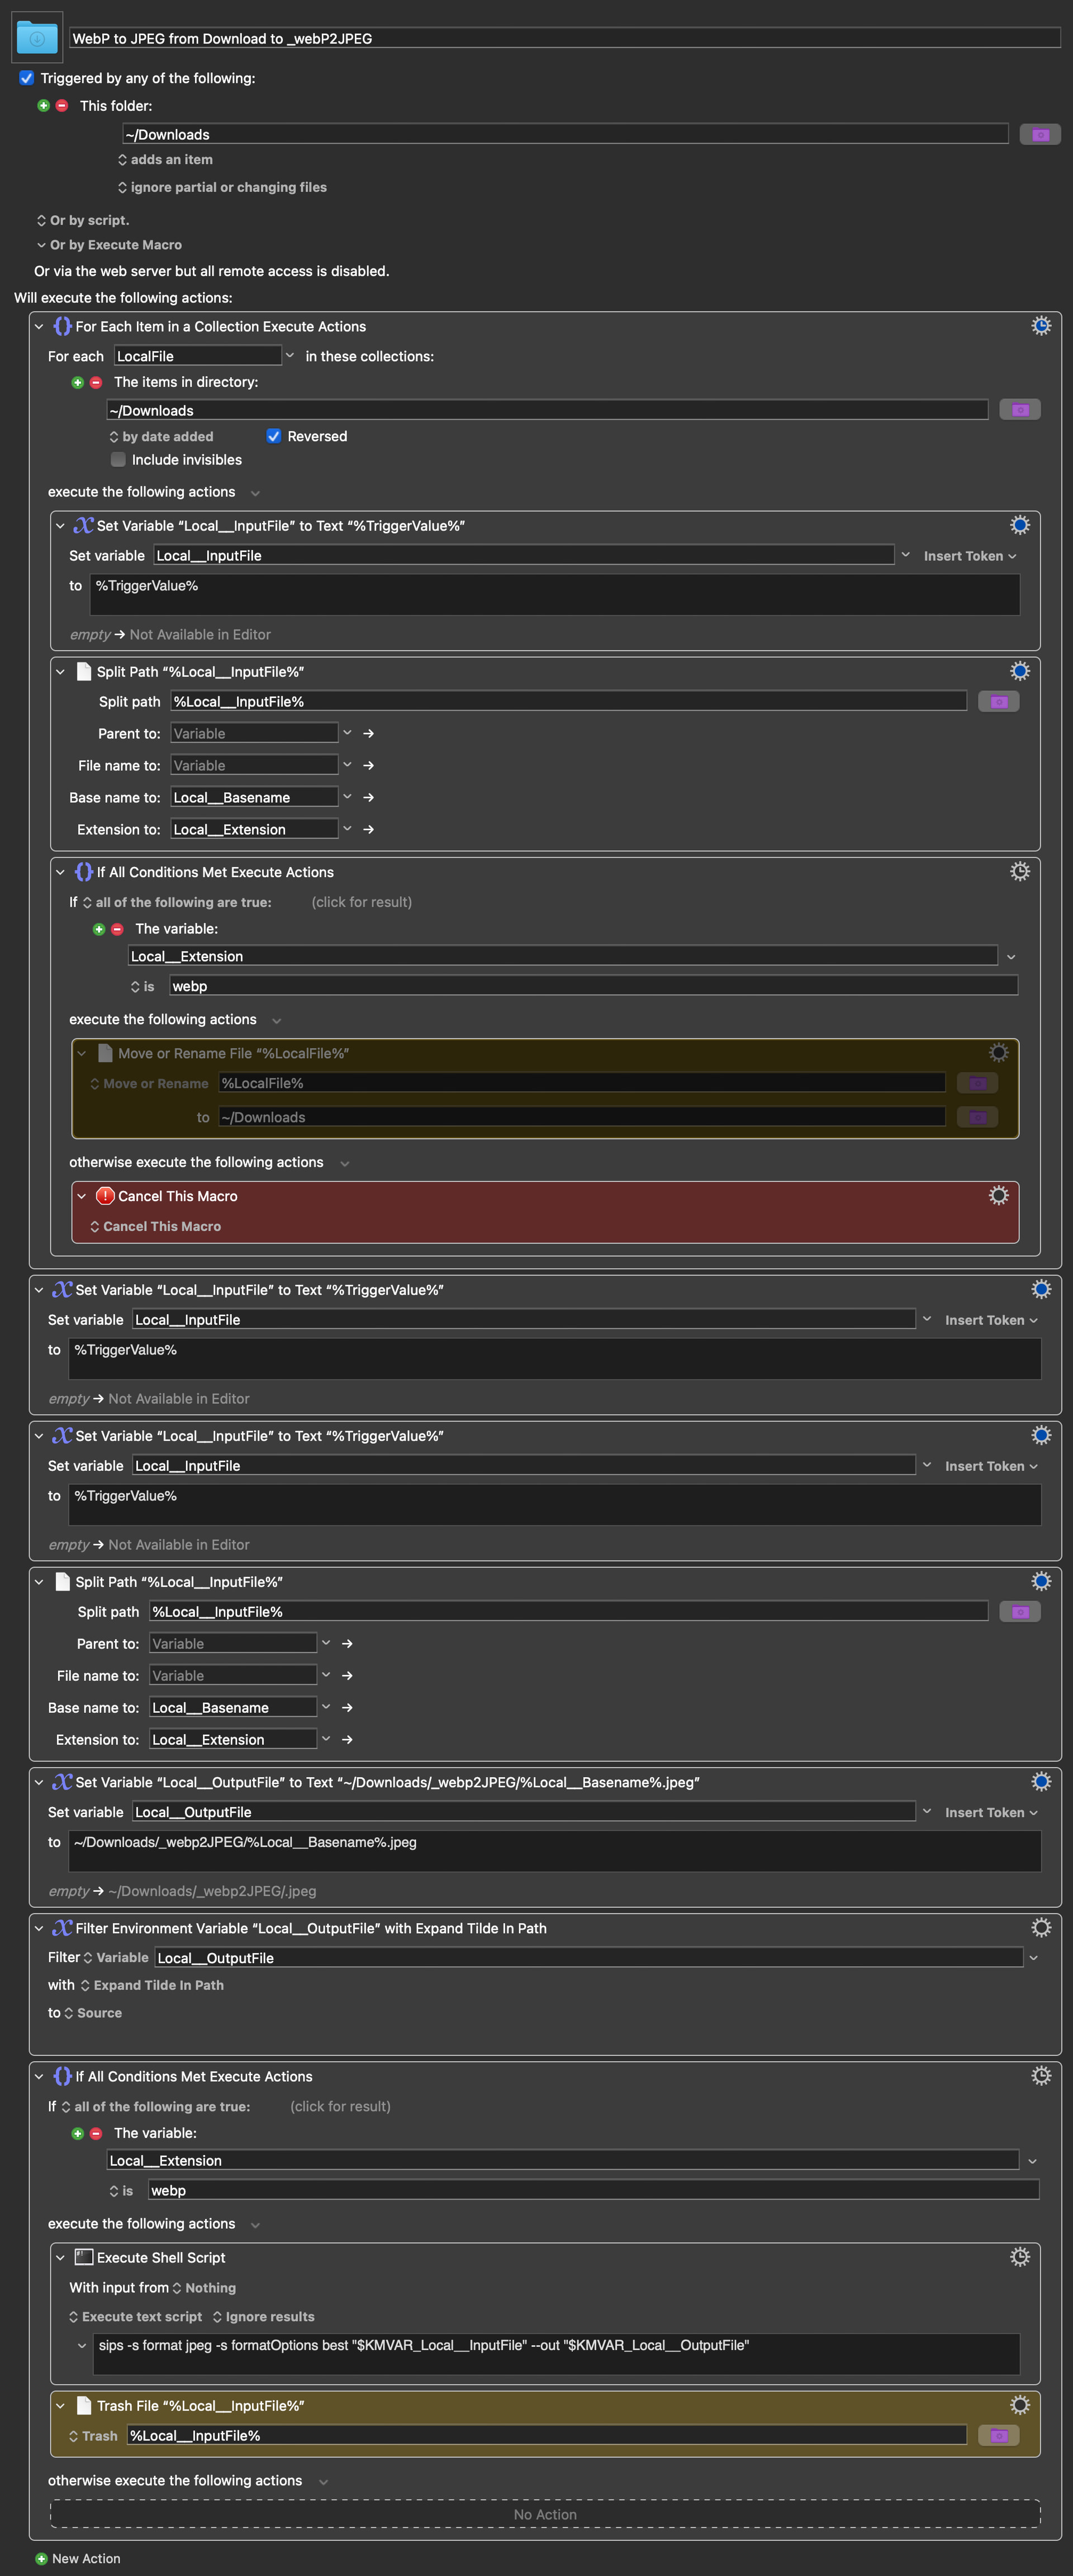Click green plus to add folder trigger
The image size is (1073, 2576).
point(43,106)
